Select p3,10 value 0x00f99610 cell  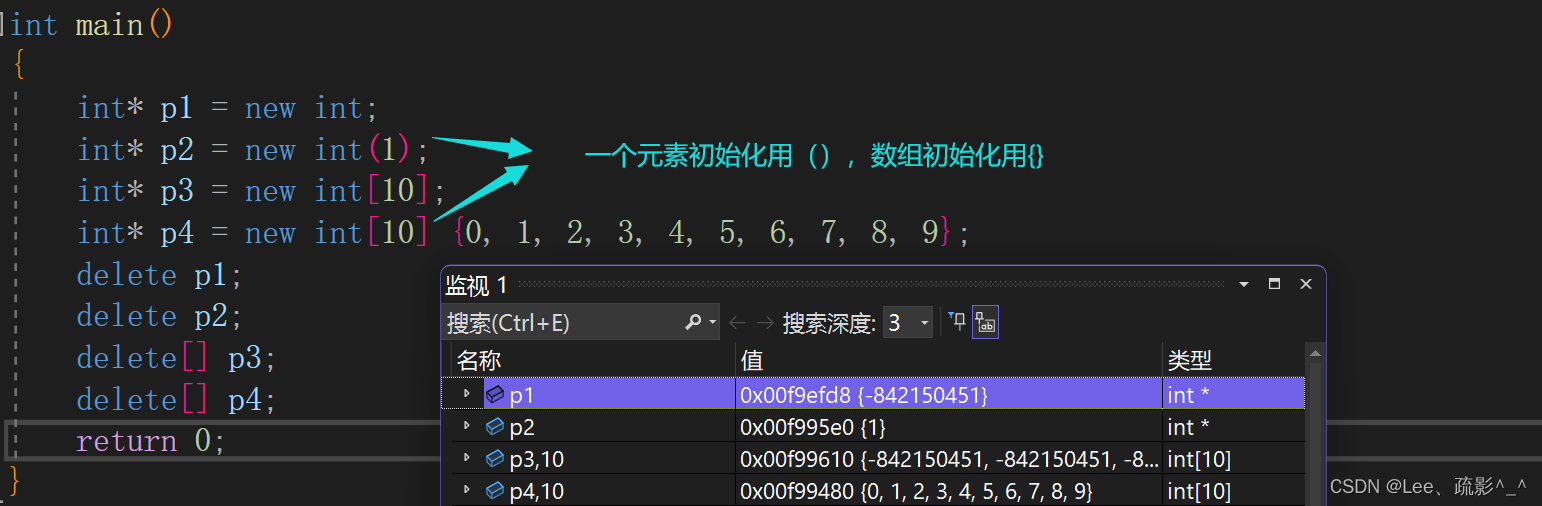click(948, 459)
